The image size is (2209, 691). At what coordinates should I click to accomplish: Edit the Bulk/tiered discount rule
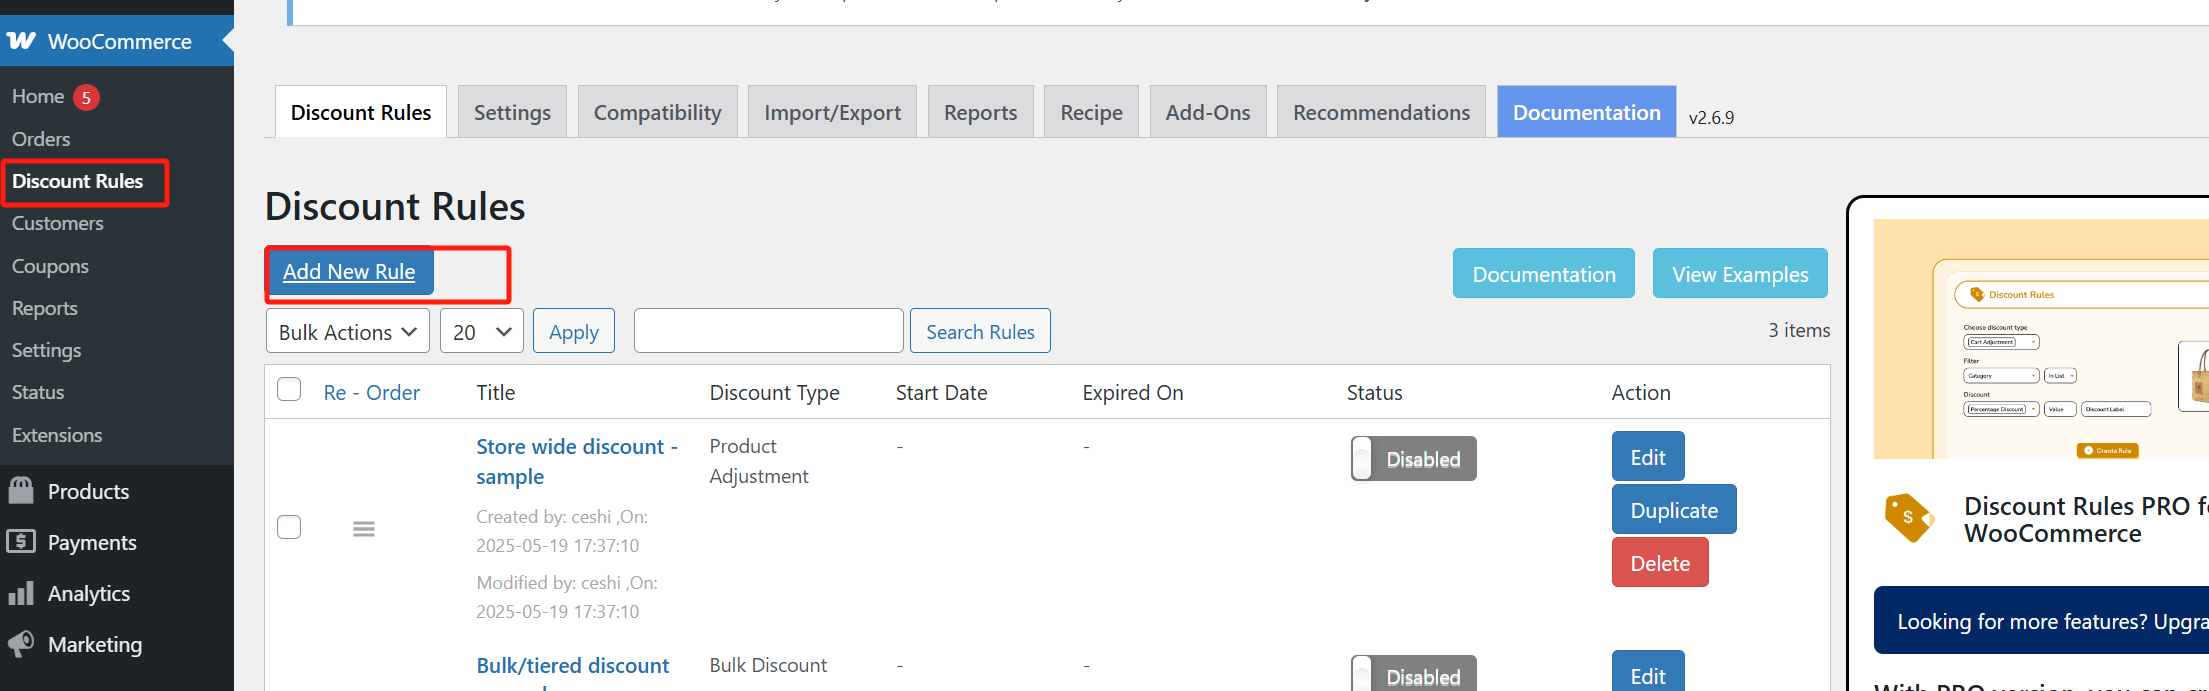pyautogui.click(x=1648, y=673)
